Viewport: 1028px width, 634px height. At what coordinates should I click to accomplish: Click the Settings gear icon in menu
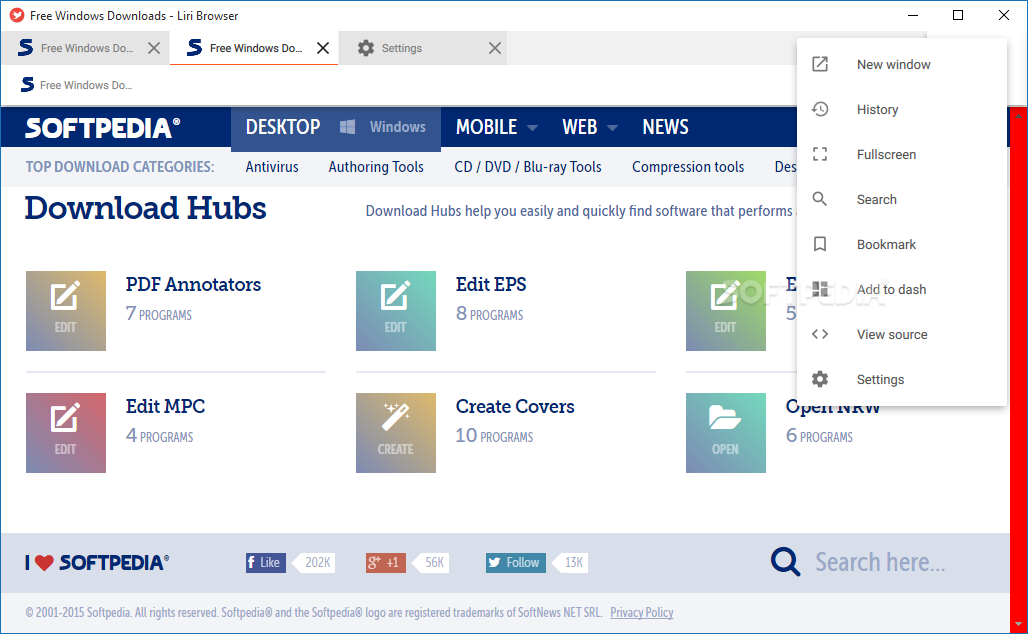click(820, 379)
